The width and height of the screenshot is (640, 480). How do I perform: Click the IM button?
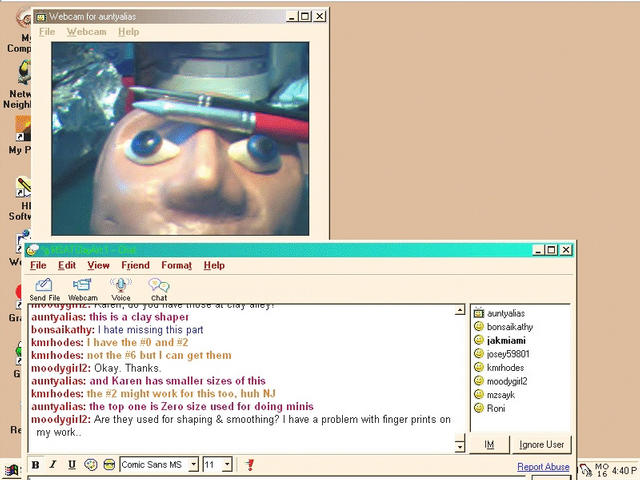pyautogui.click(x=489, y=444)
